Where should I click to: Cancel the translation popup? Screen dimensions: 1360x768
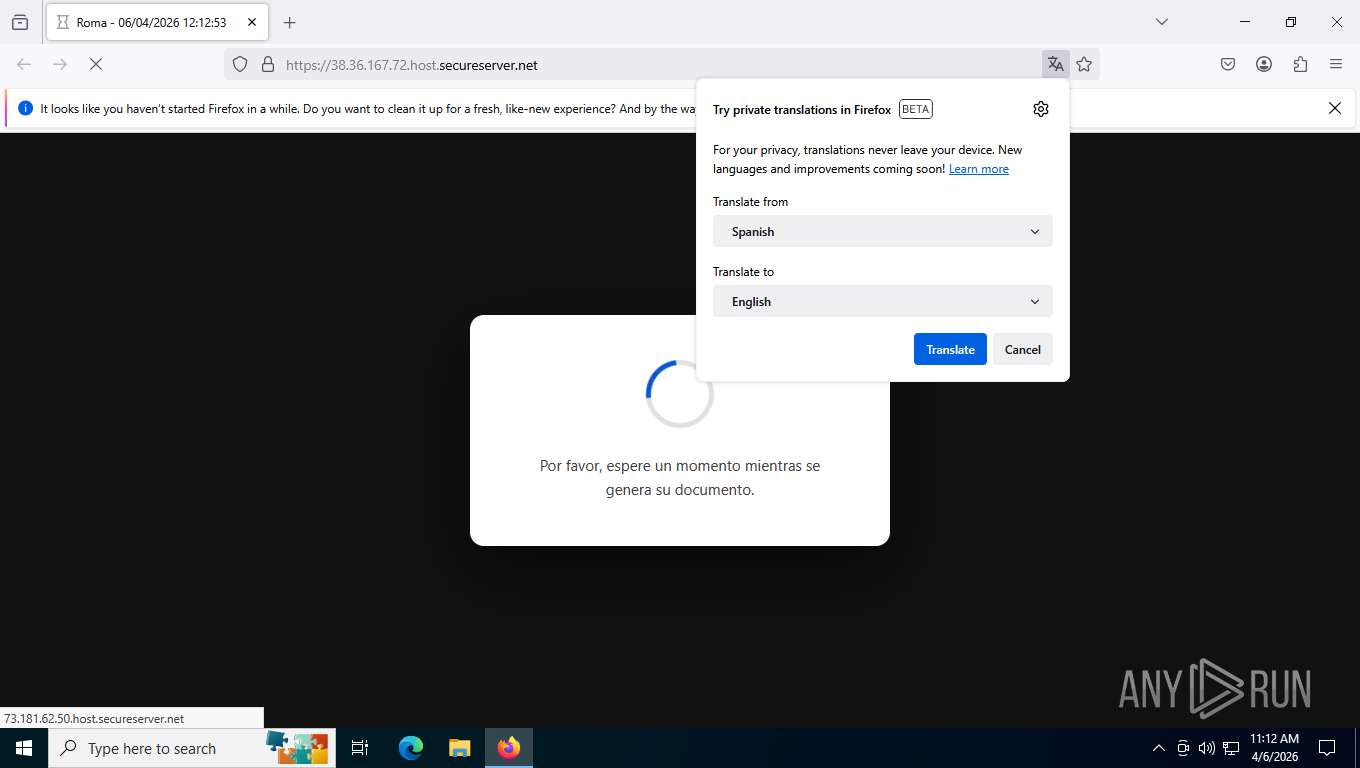1022,349
